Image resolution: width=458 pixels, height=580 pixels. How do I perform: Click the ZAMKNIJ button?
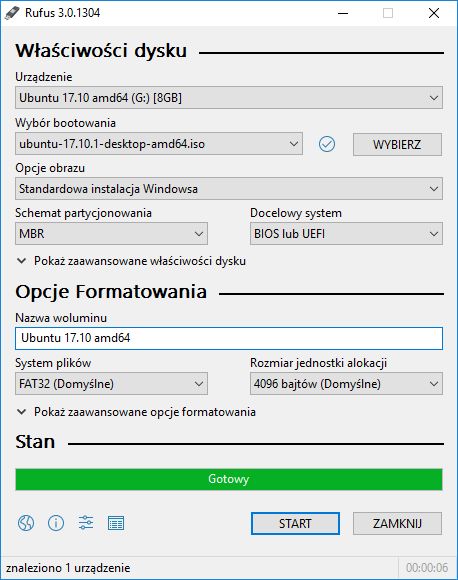[397, 523]
